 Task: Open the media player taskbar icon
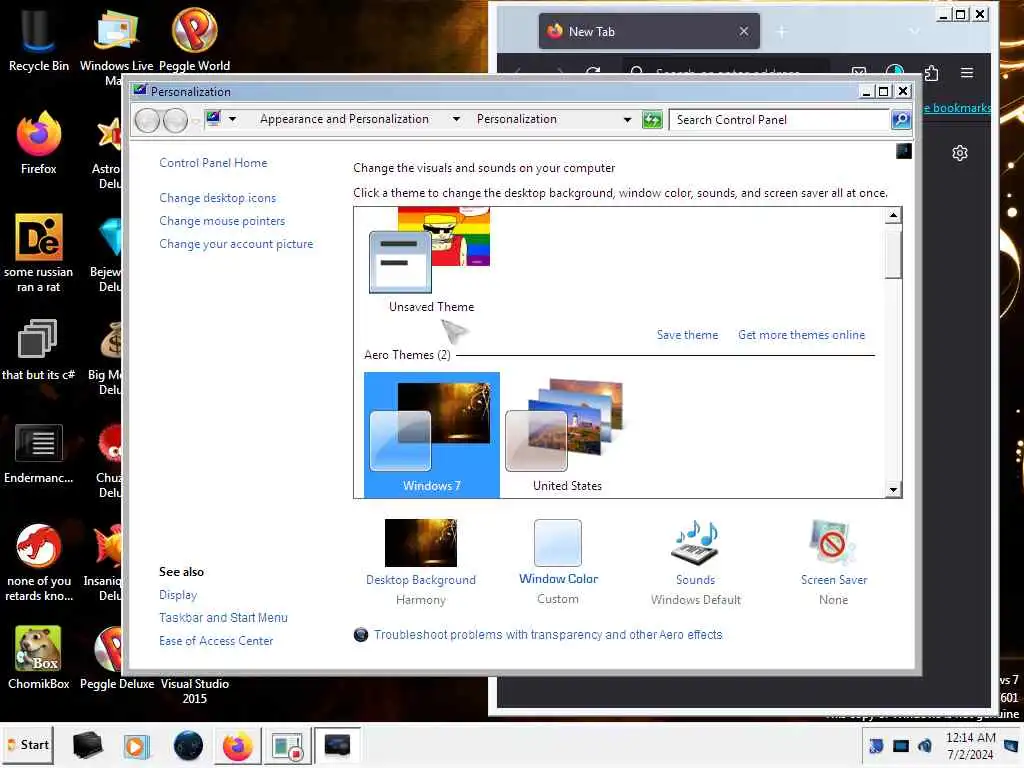pyautogui.click(x=136, y=745)
